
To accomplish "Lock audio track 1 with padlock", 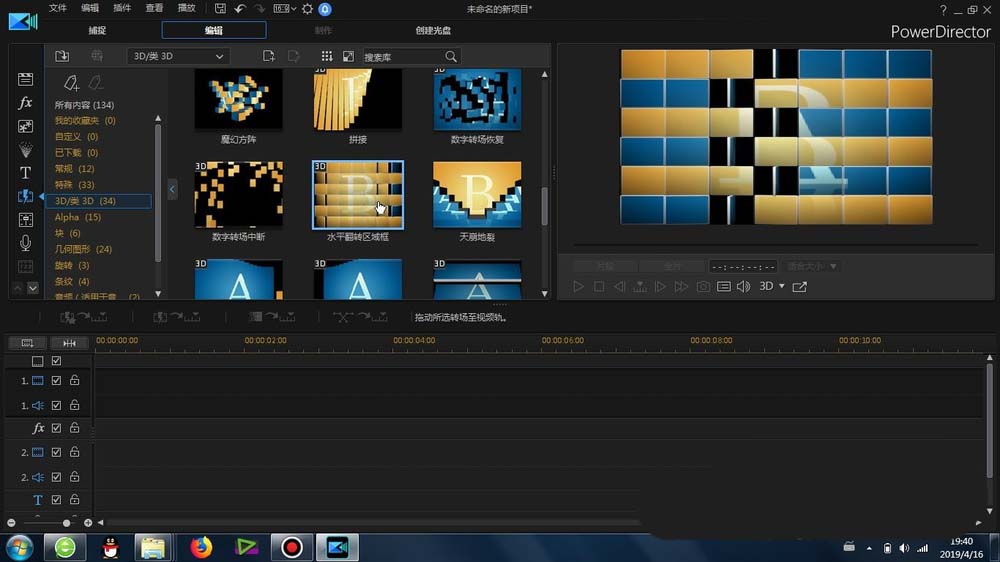I will 74,405.
